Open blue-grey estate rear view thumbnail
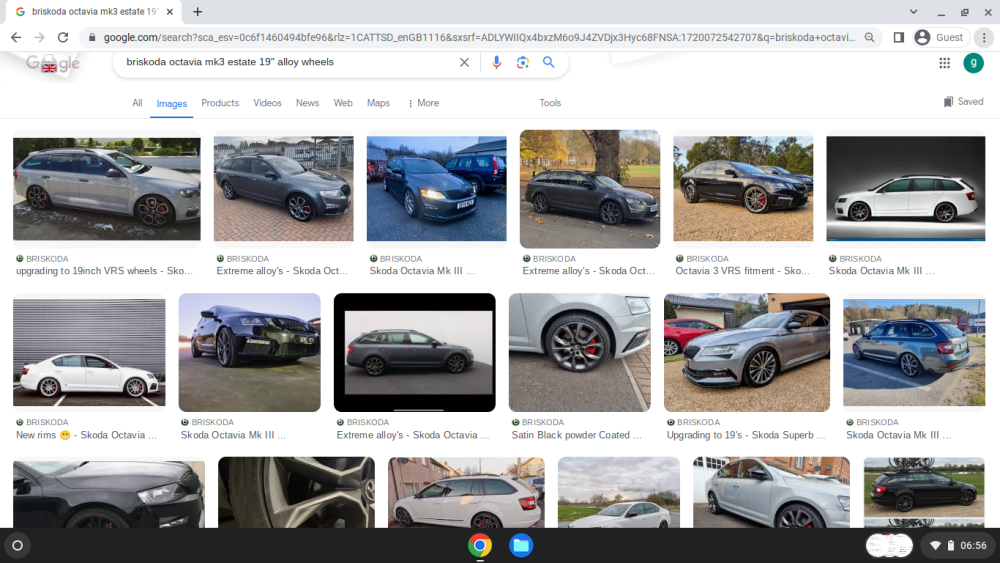Image resolution: width=1000 pixels, height=563 pixels. (914, 353)
